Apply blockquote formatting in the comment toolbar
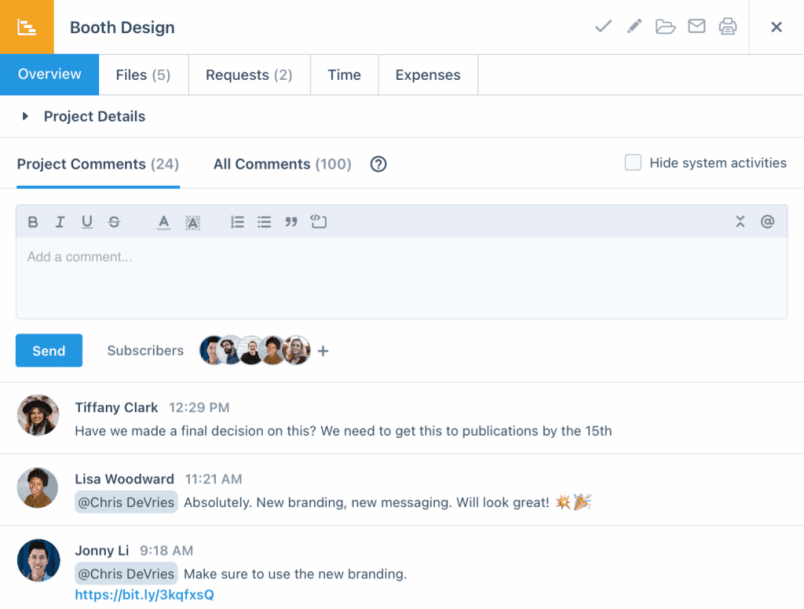 click(x=291, y=221)
